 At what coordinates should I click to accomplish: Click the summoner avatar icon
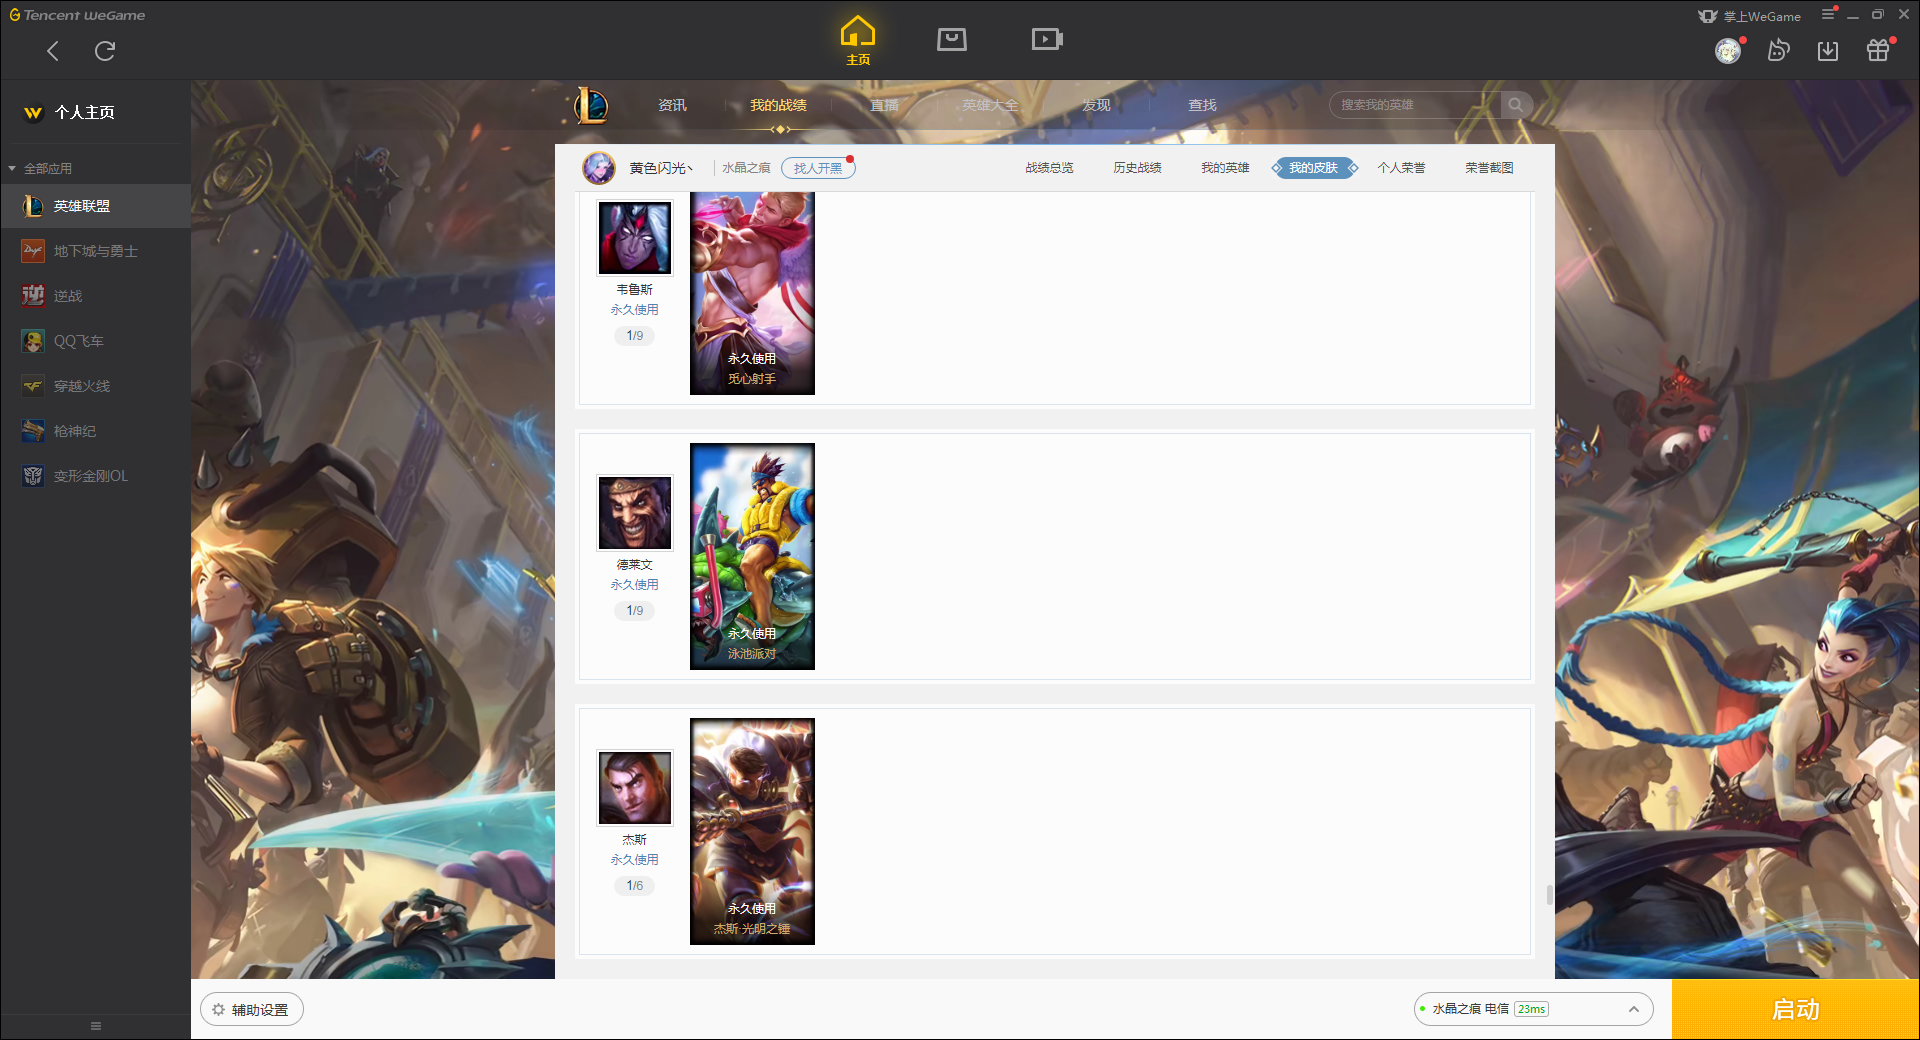click(599, 168)
